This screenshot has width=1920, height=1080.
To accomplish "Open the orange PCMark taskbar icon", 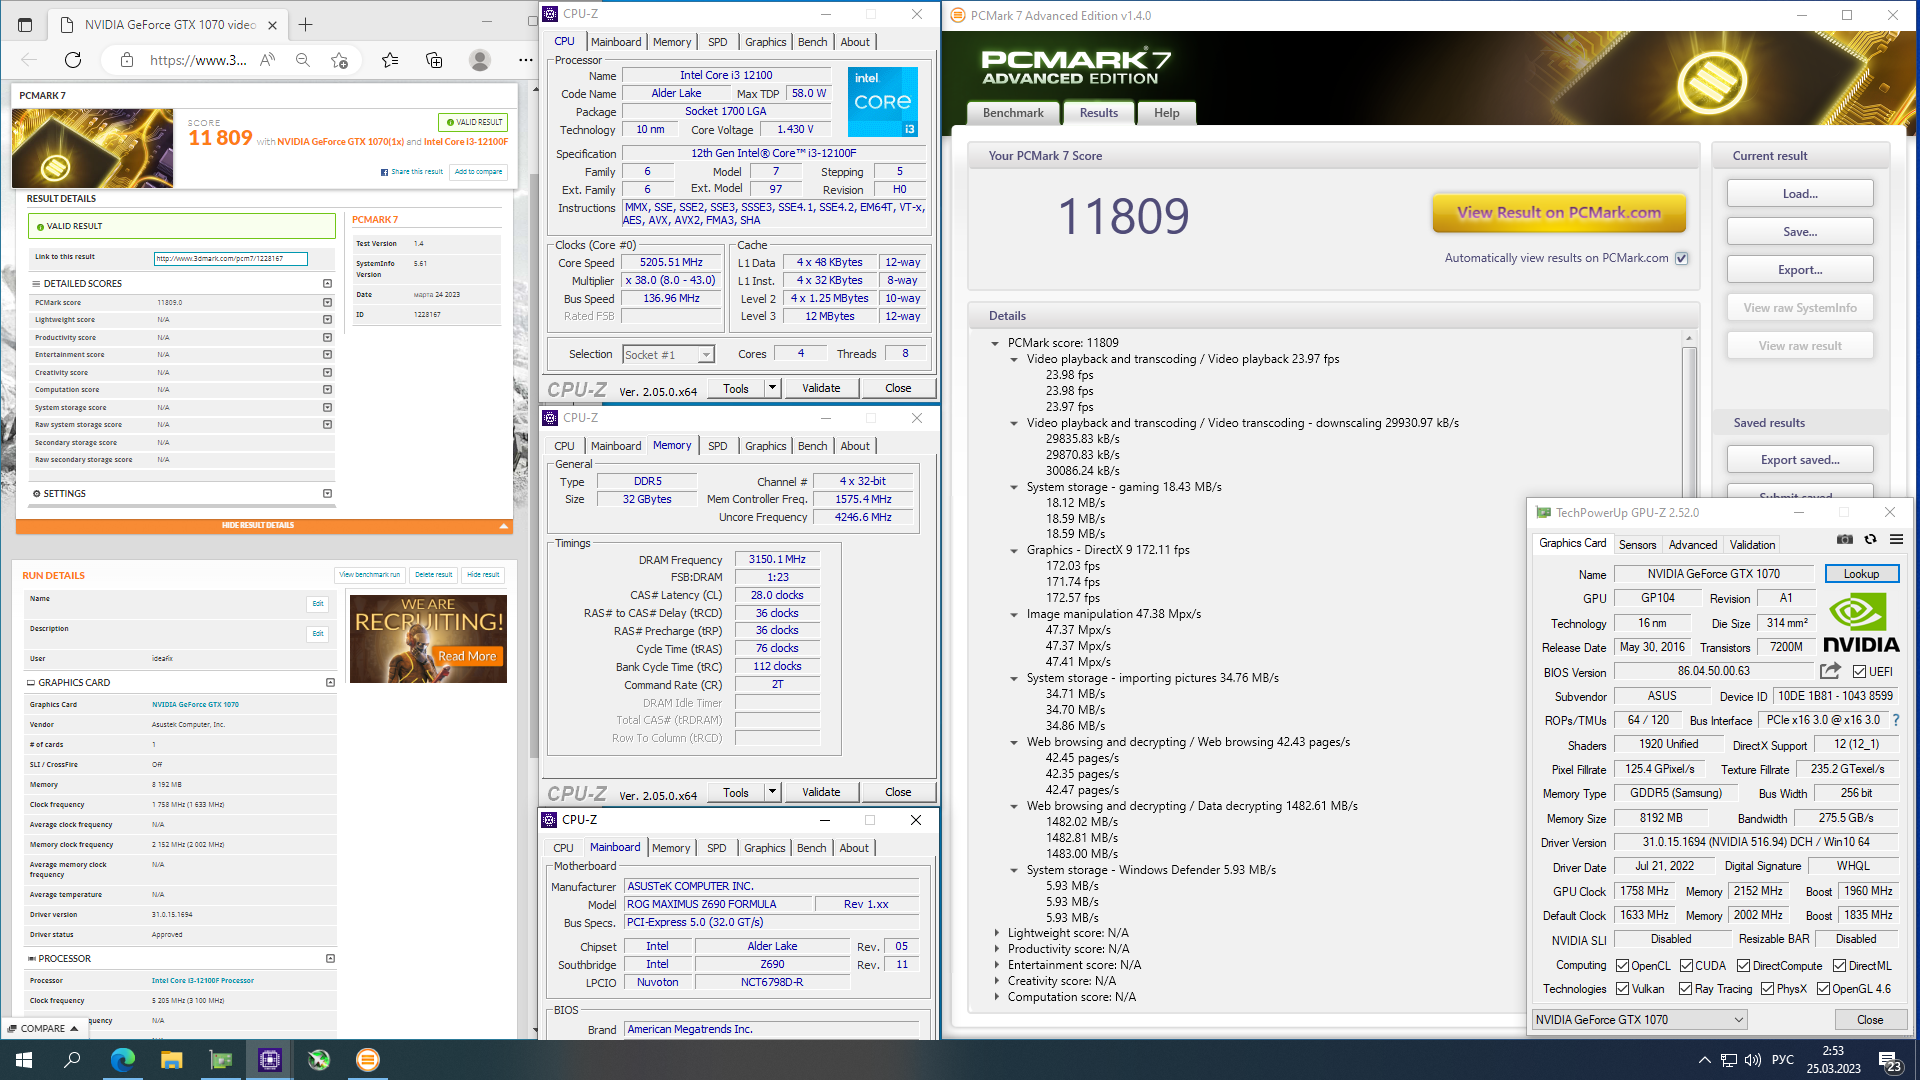I will [x=368, y=1060].
